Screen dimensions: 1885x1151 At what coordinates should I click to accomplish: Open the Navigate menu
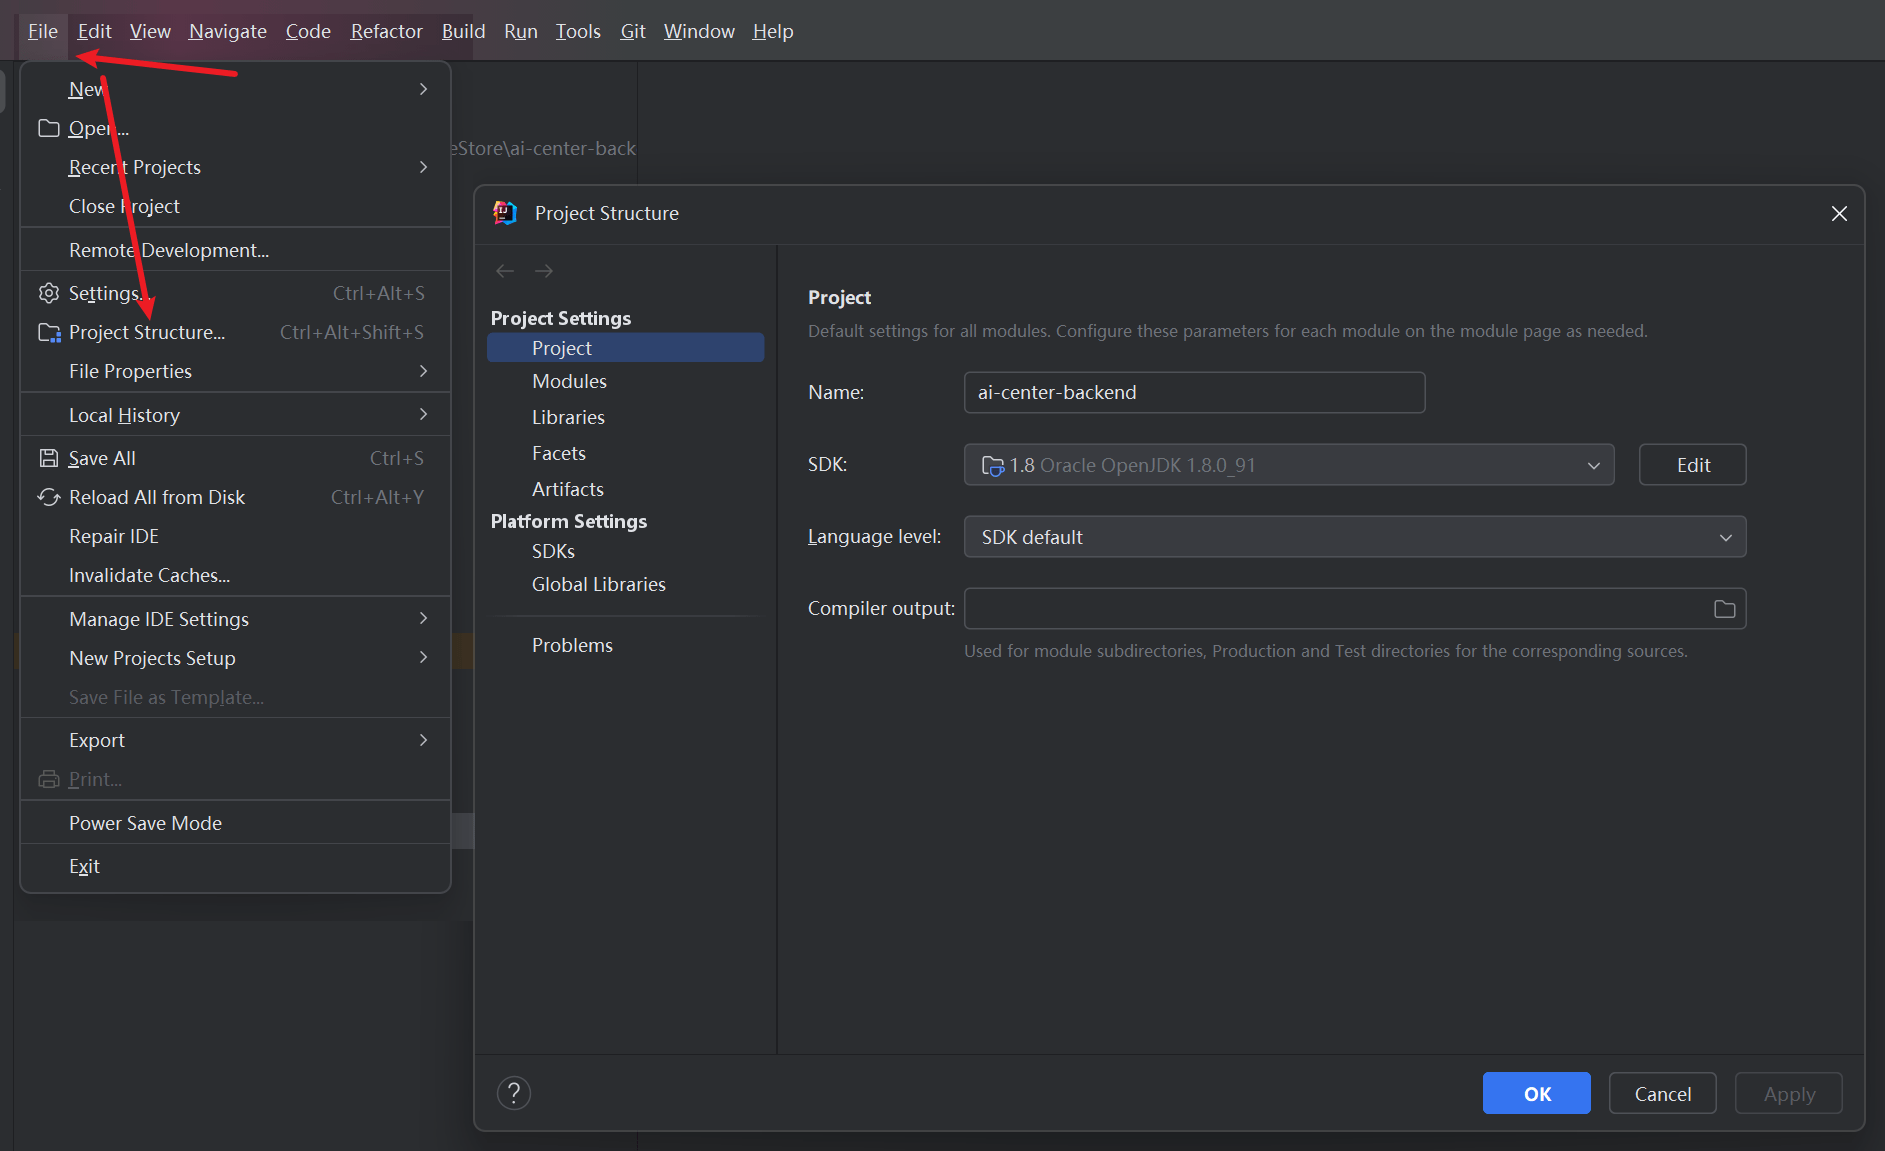227,31
